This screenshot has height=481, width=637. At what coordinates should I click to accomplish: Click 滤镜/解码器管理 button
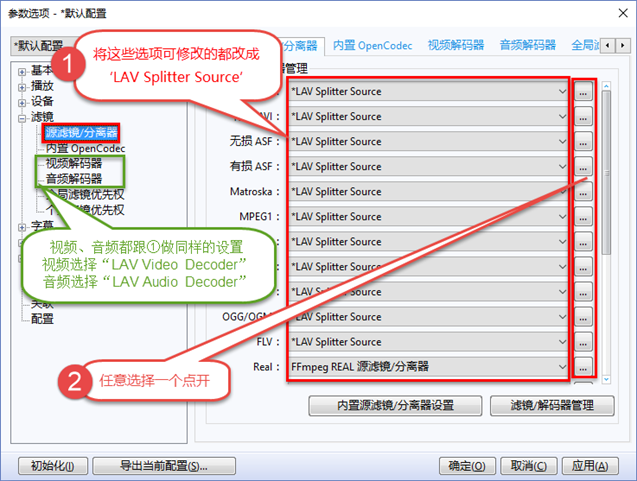(552, 405)
